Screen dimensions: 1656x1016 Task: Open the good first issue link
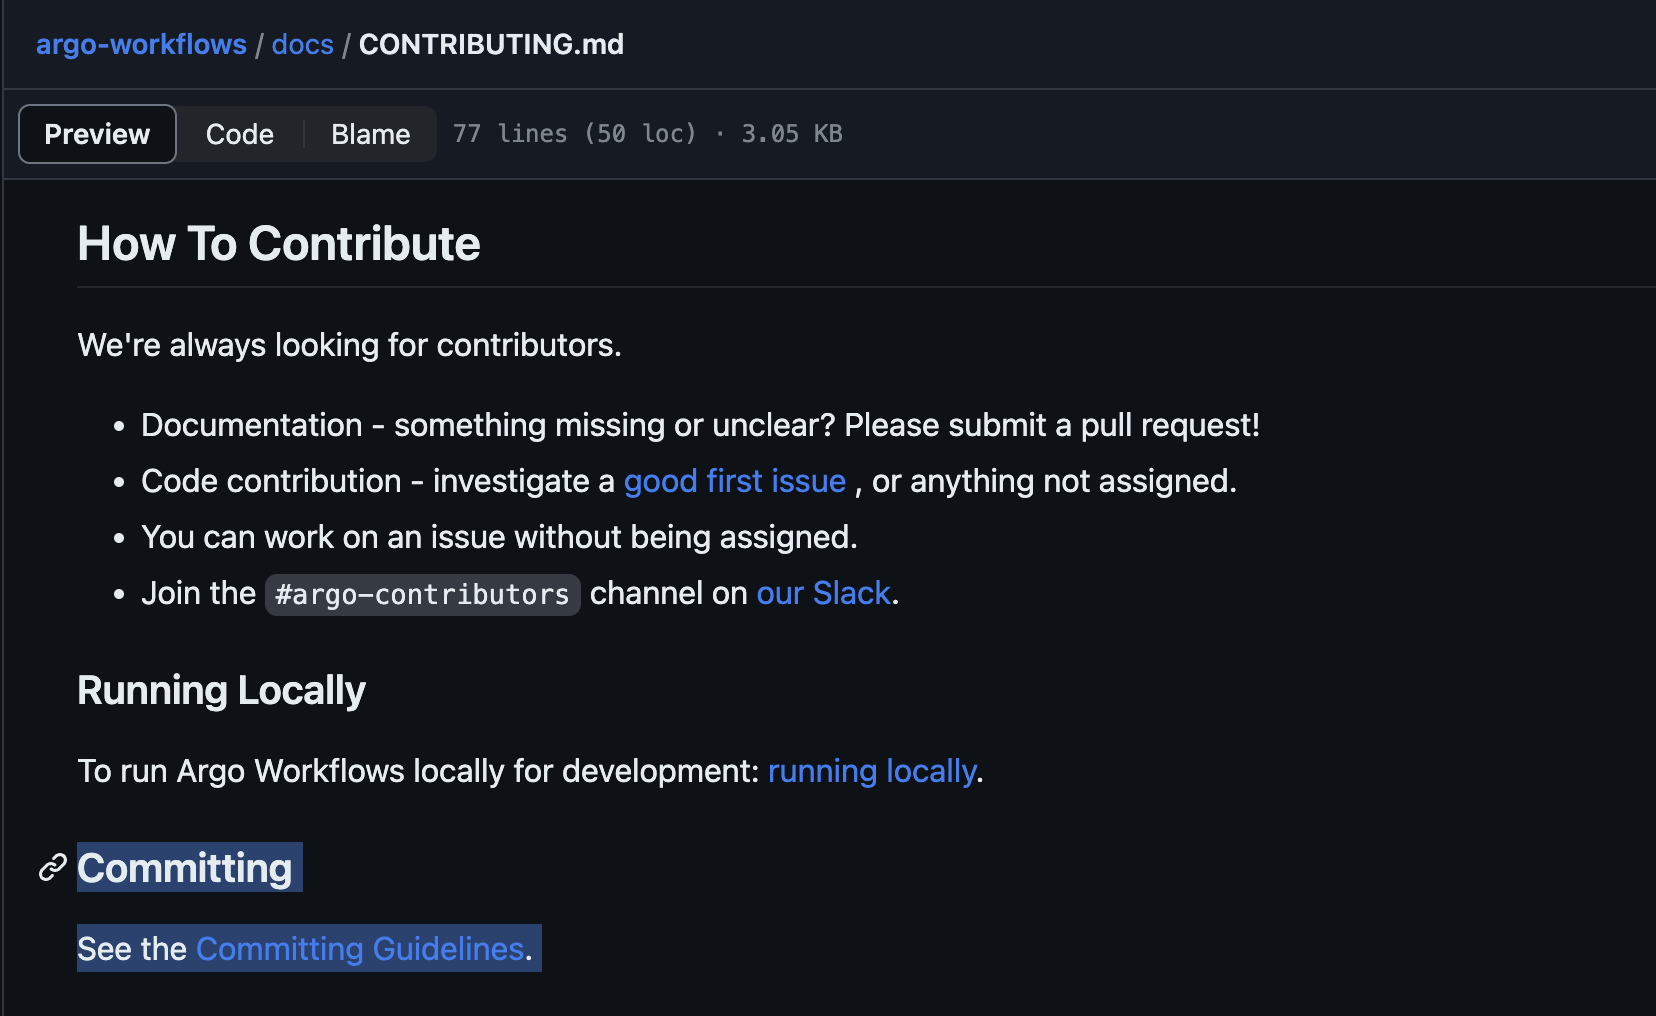coord(735,481)
